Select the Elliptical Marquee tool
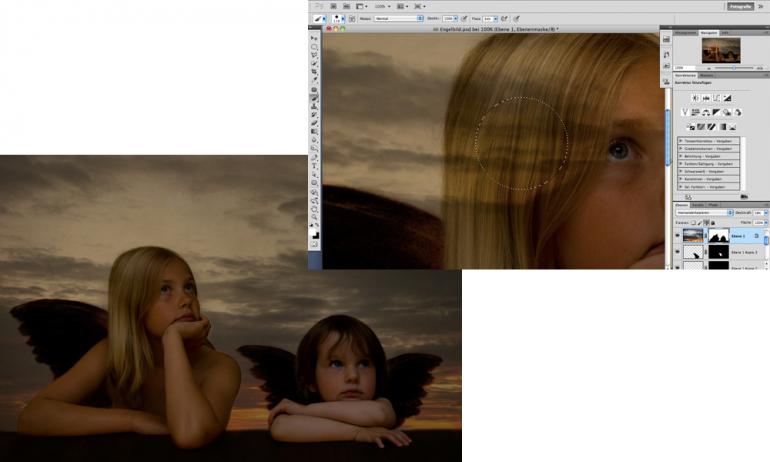 click(314, 47)
